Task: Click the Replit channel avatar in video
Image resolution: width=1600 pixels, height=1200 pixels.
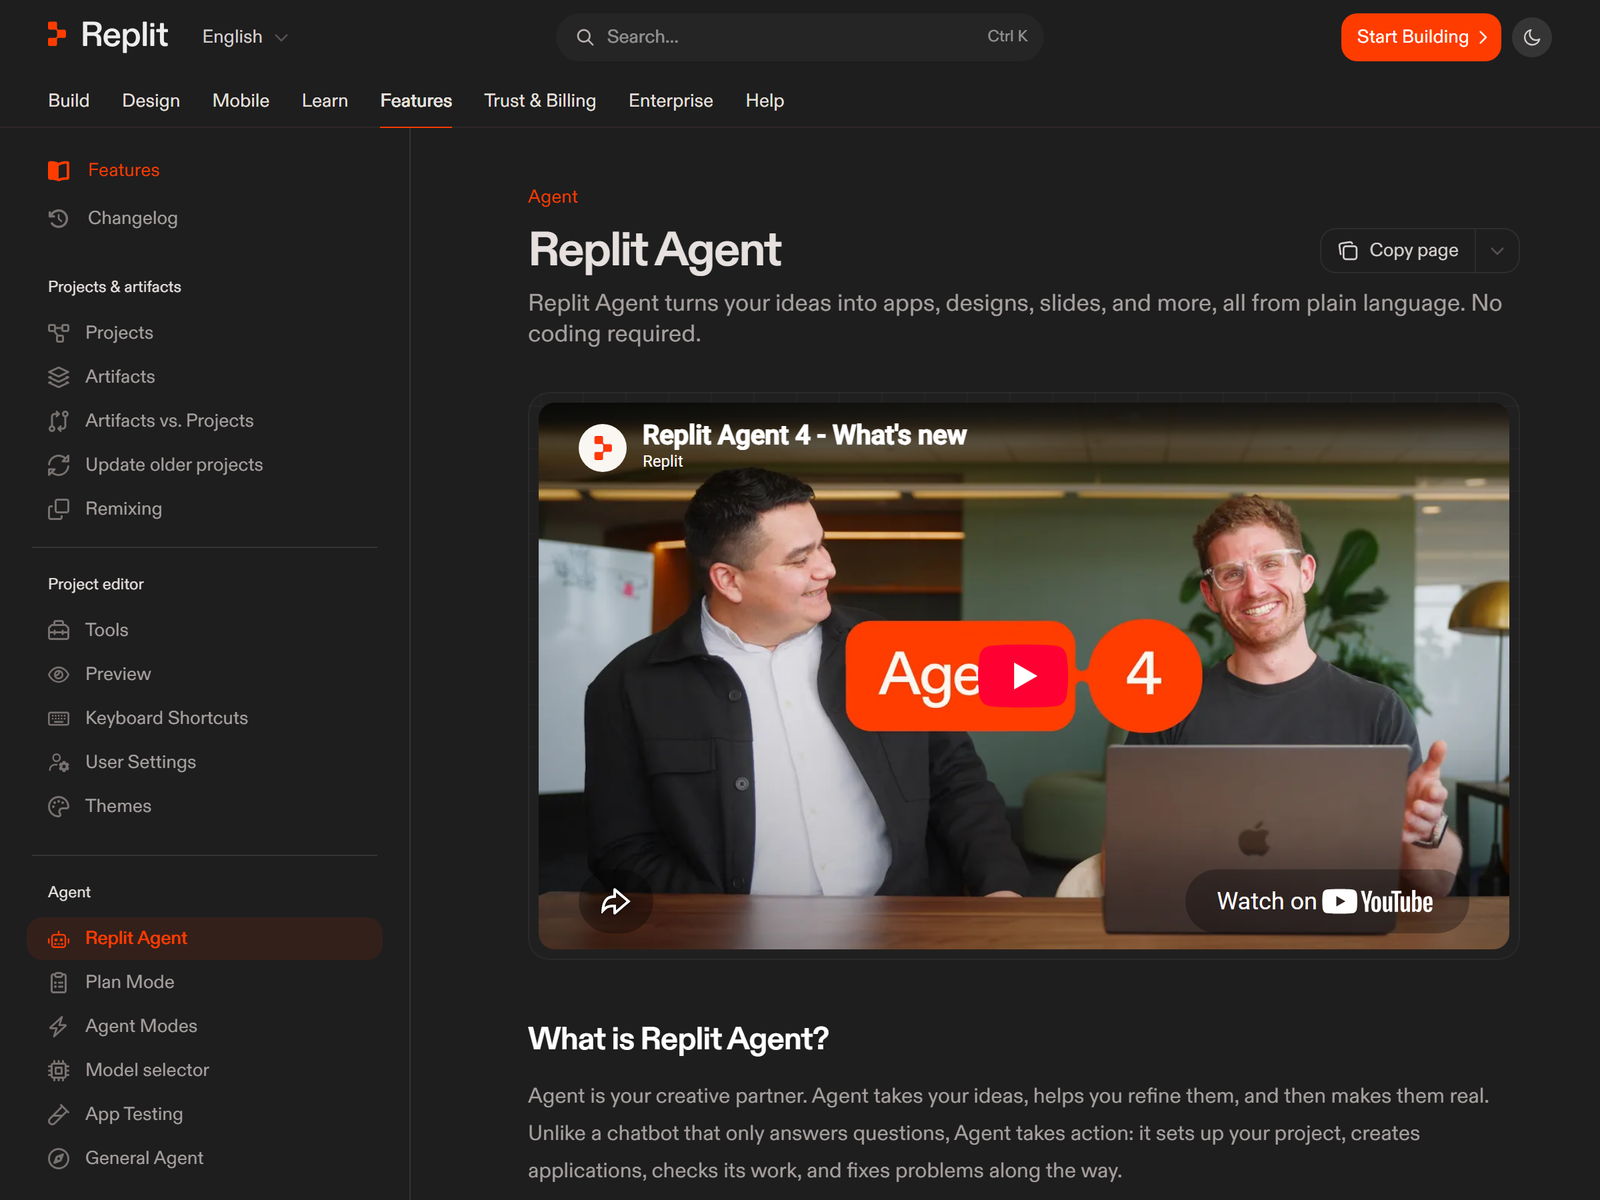Action: click(x=603, y=448)
